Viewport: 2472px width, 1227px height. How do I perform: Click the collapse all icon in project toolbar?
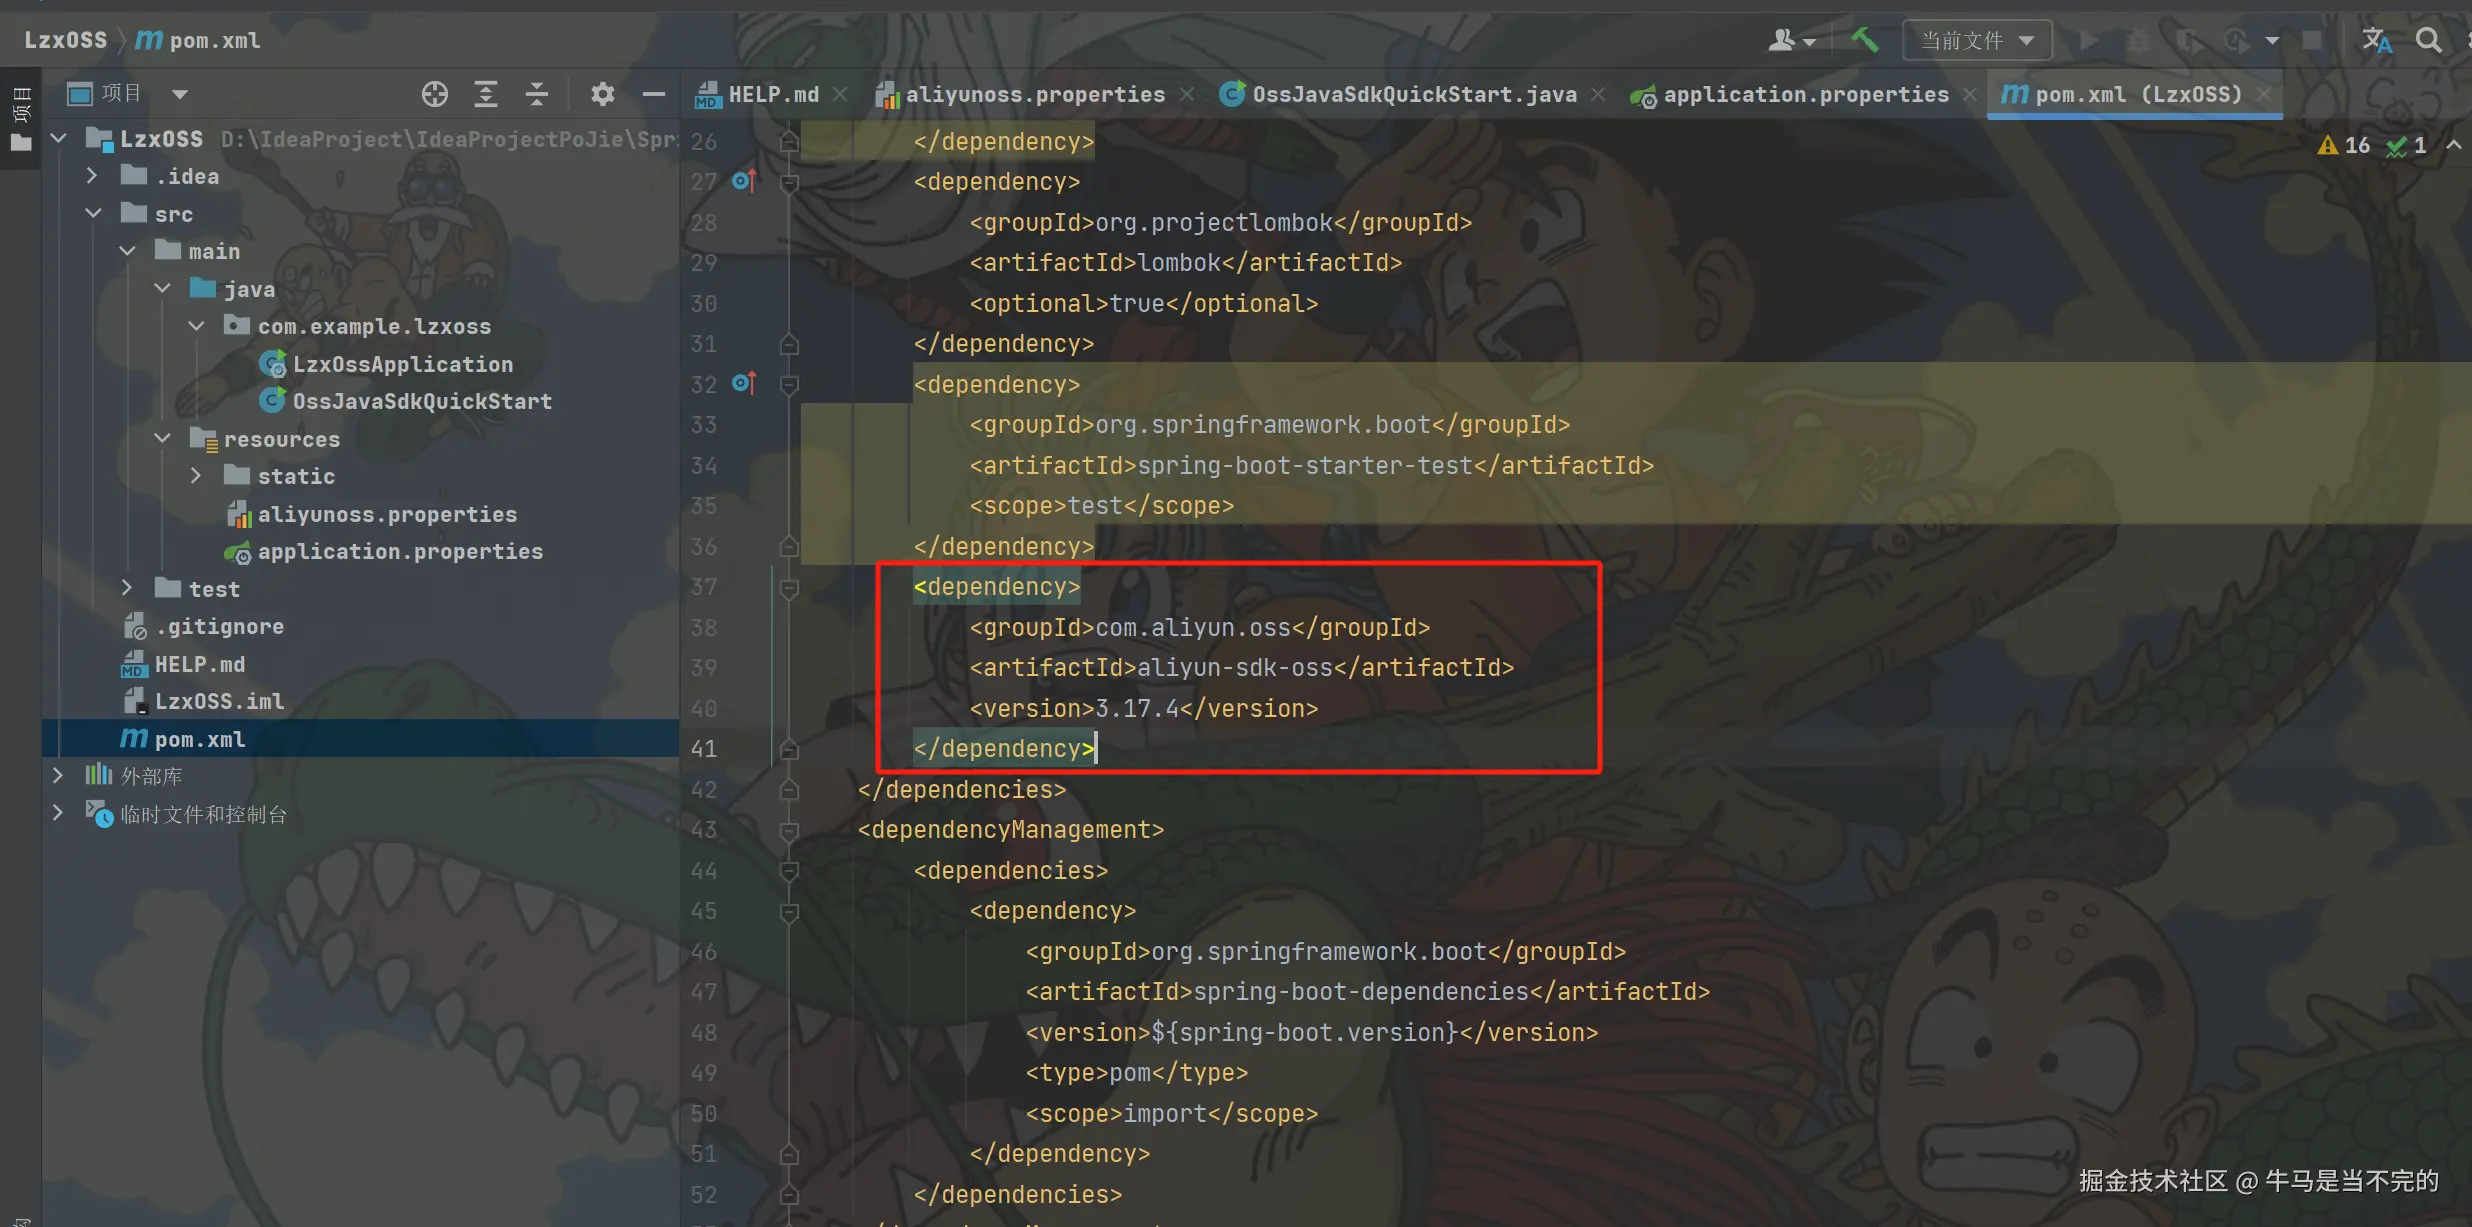(x=537, y=94)
